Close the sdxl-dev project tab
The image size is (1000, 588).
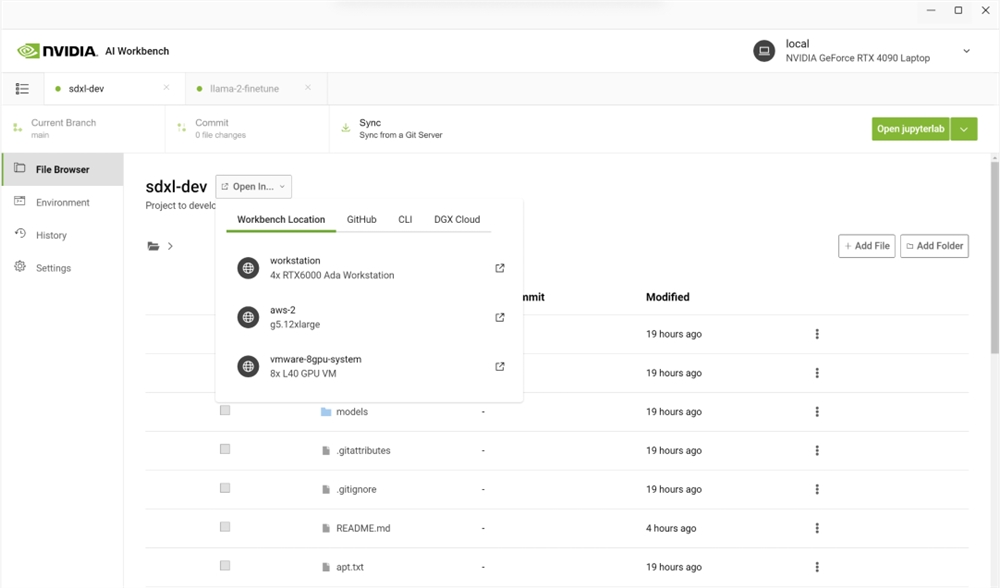(x=166, y=87)
